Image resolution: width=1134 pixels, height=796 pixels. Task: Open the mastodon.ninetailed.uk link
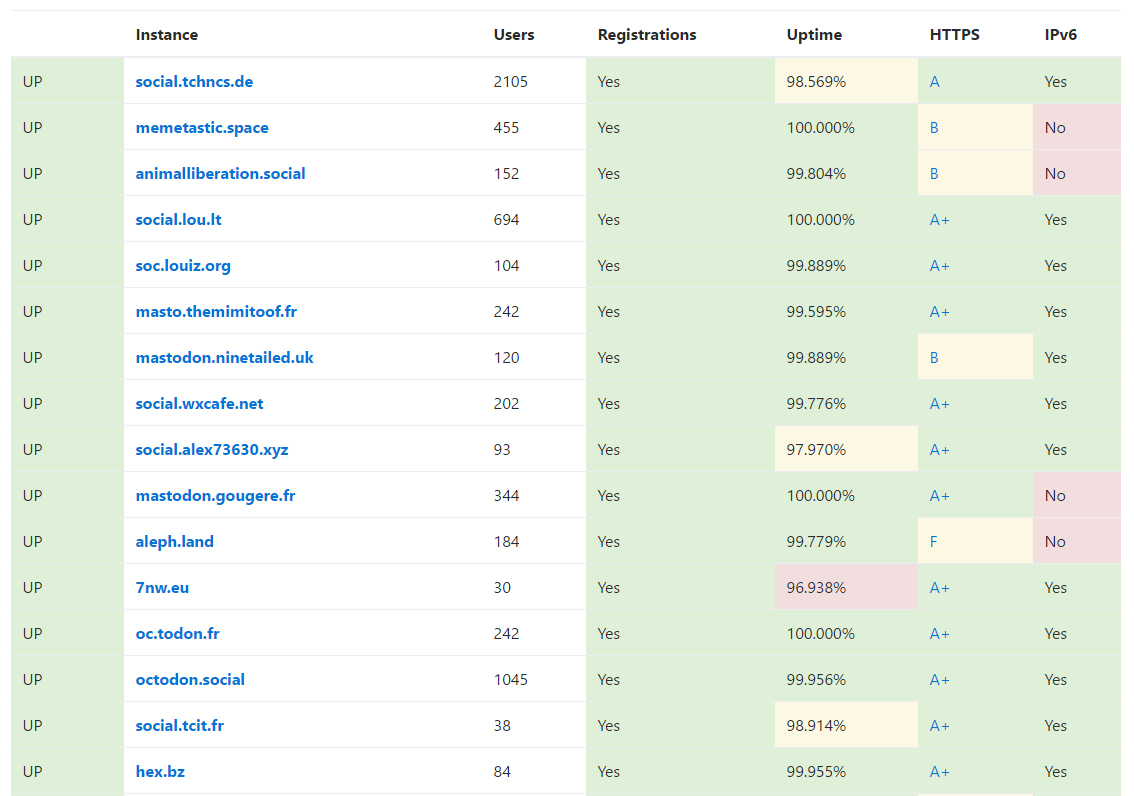click(224, 357)
